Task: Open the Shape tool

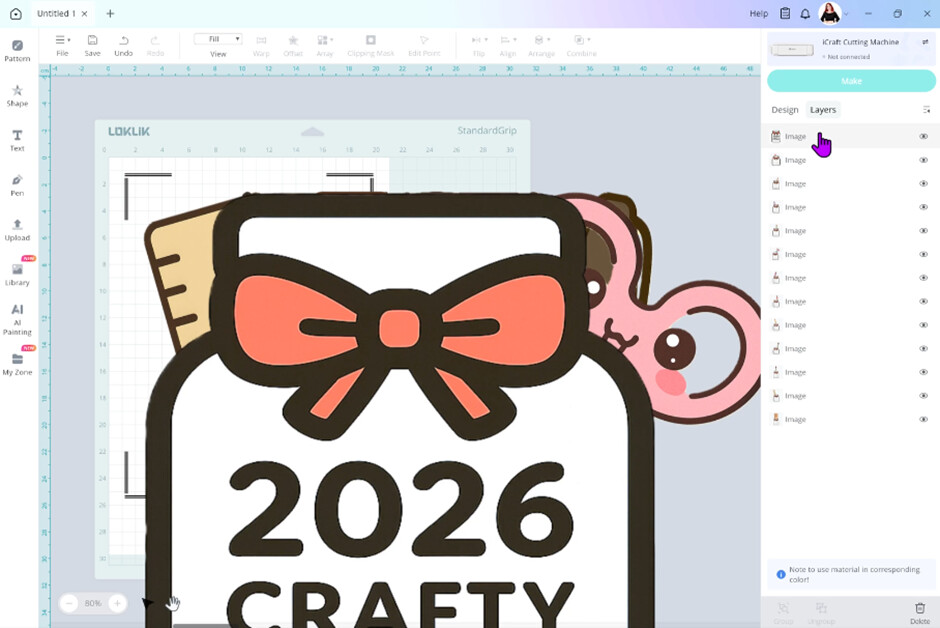Action: point(17,95)
